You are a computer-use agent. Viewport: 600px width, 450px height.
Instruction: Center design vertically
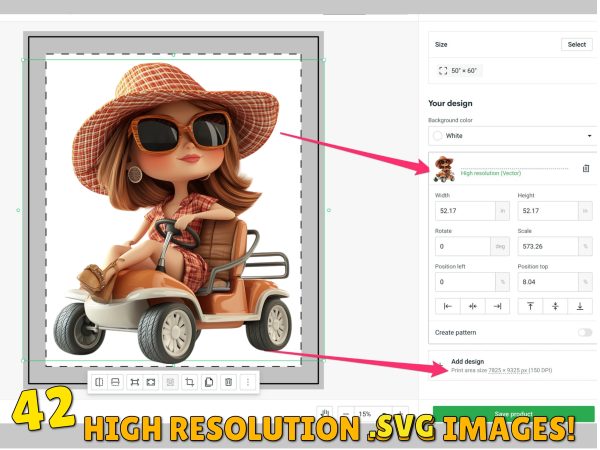(555, 306)
